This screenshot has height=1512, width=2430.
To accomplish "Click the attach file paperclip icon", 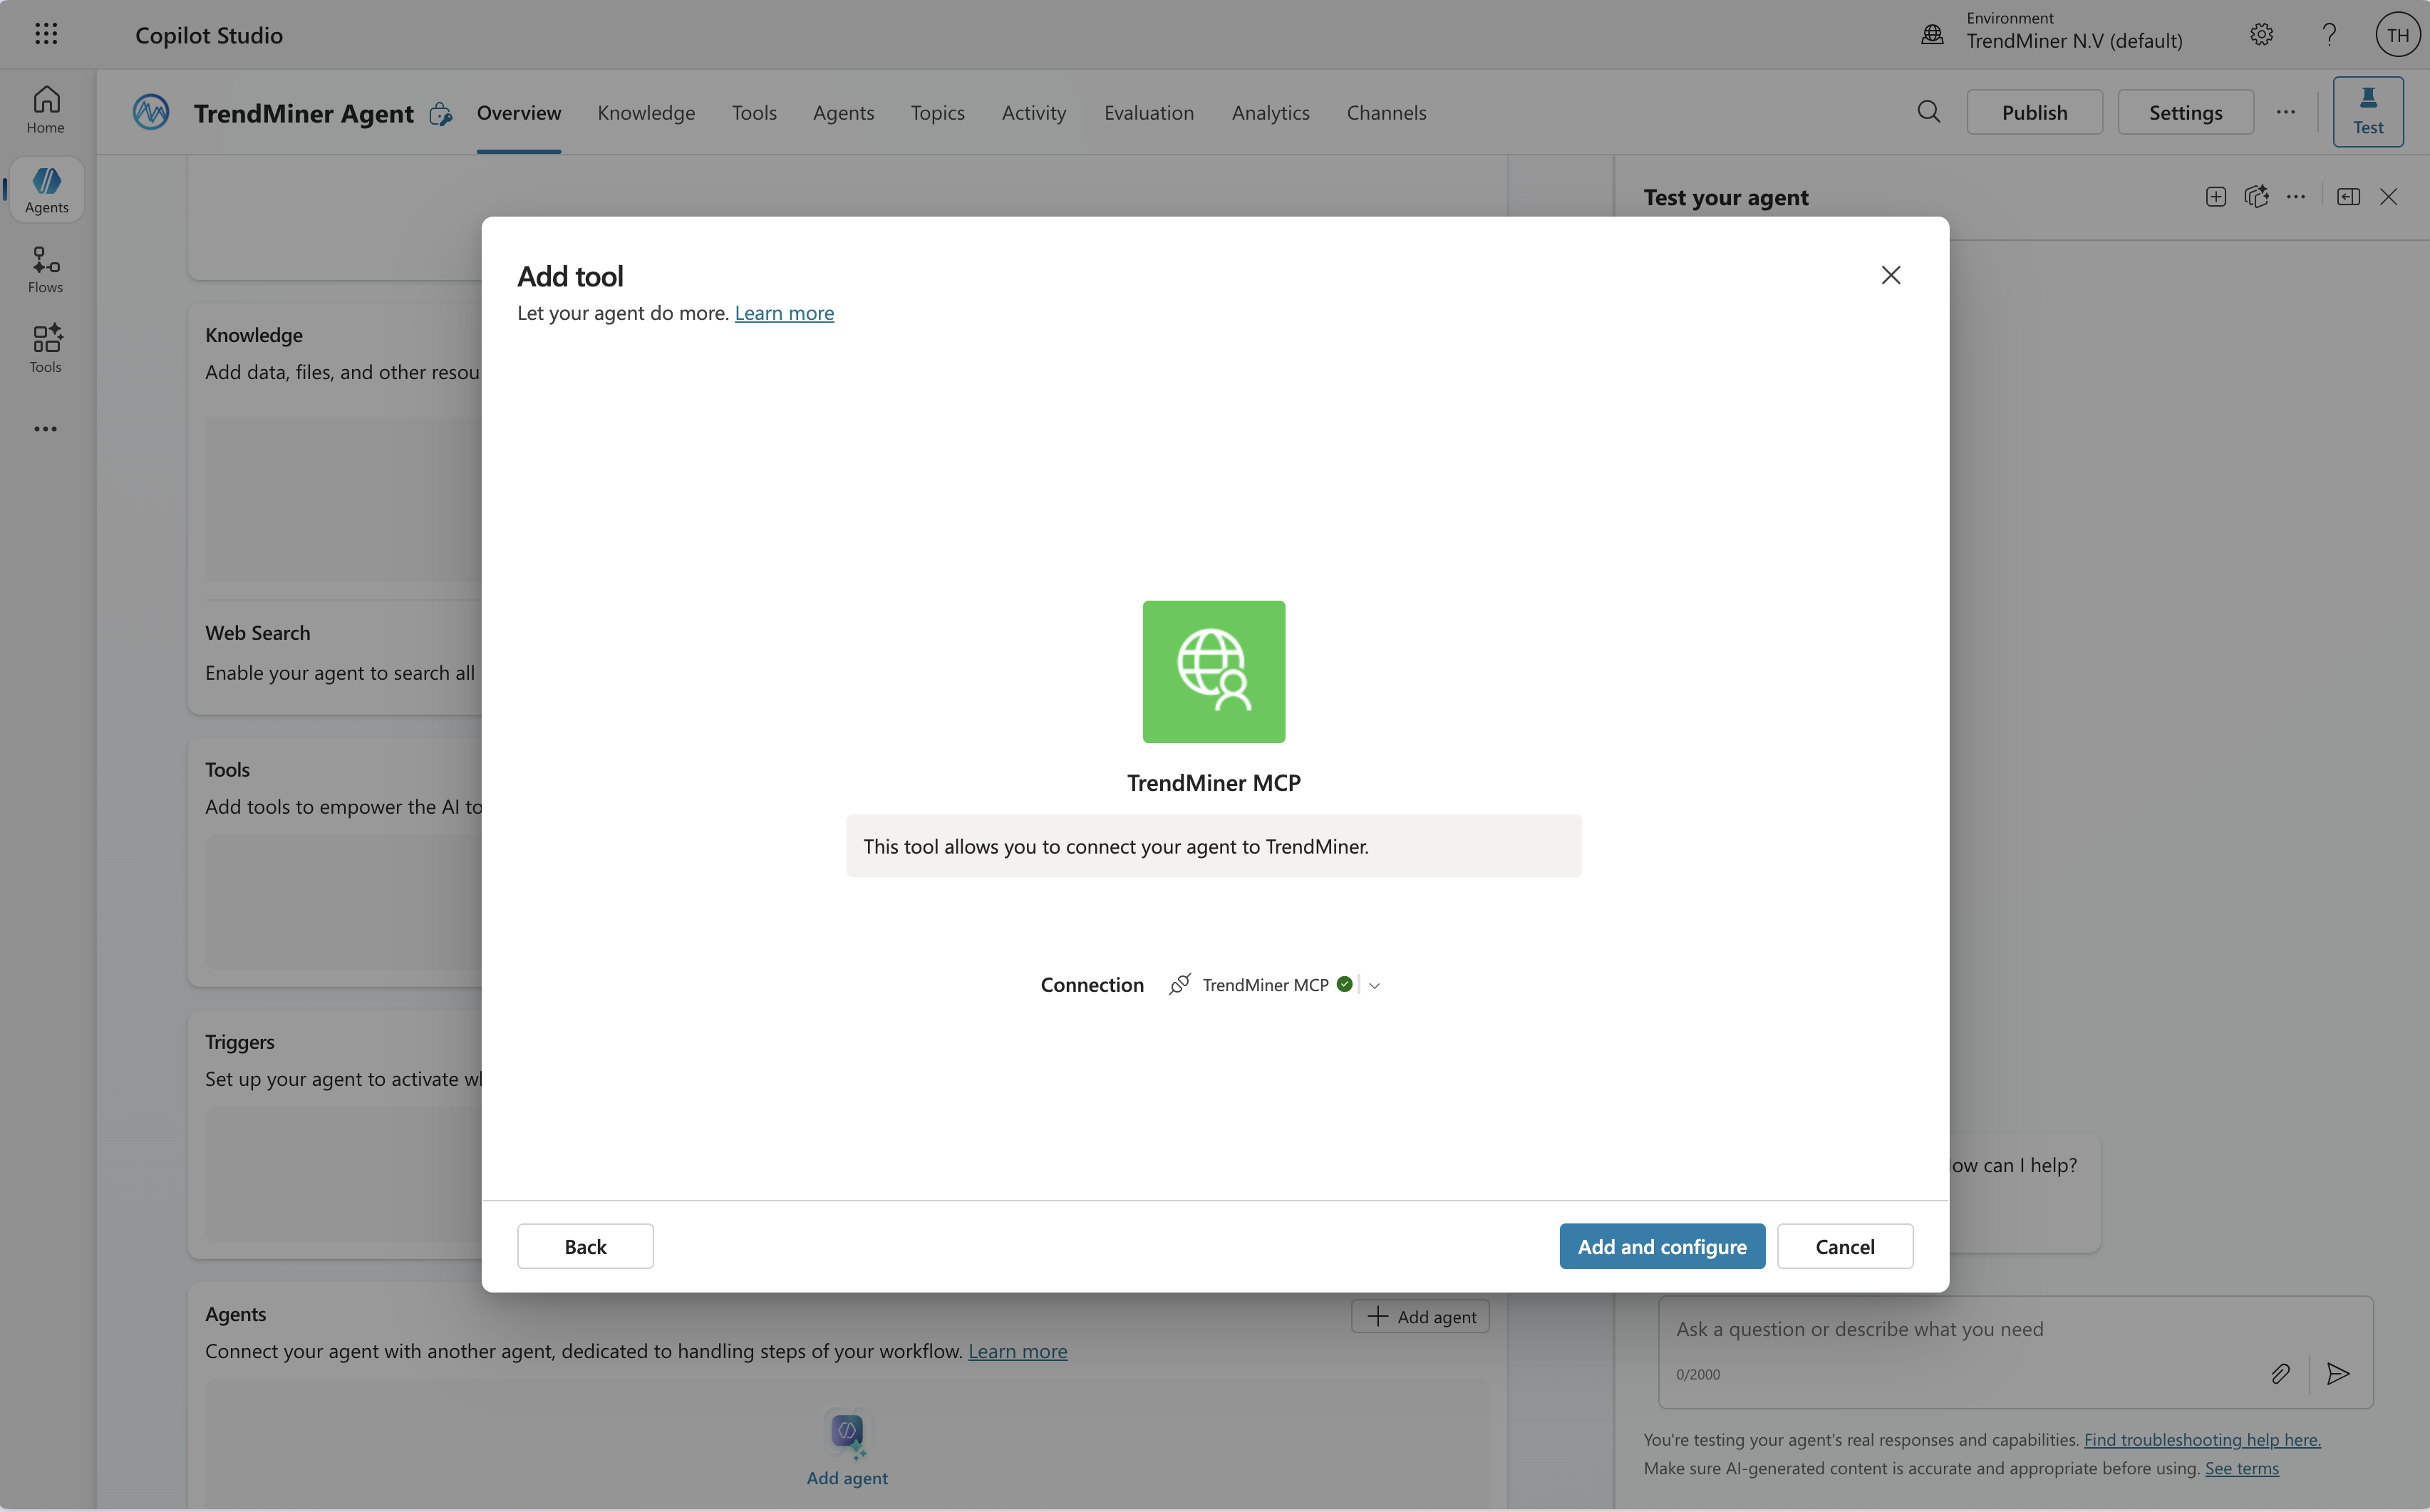I will 2280,1373.
